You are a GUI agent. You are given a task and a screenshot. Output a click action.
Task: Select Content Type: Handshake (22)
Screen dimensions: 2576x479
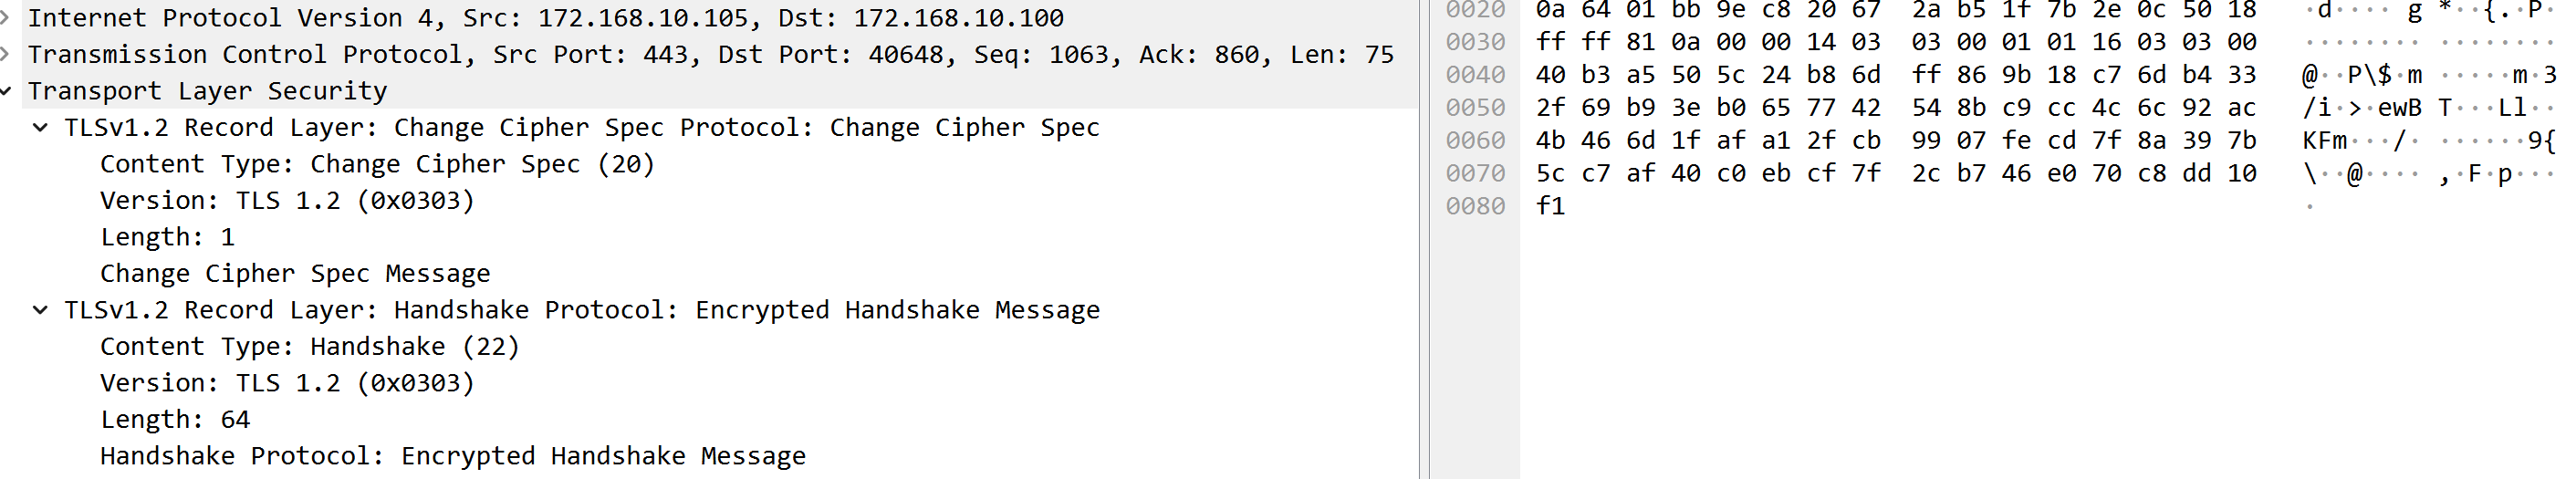click(x=310, y=347)
